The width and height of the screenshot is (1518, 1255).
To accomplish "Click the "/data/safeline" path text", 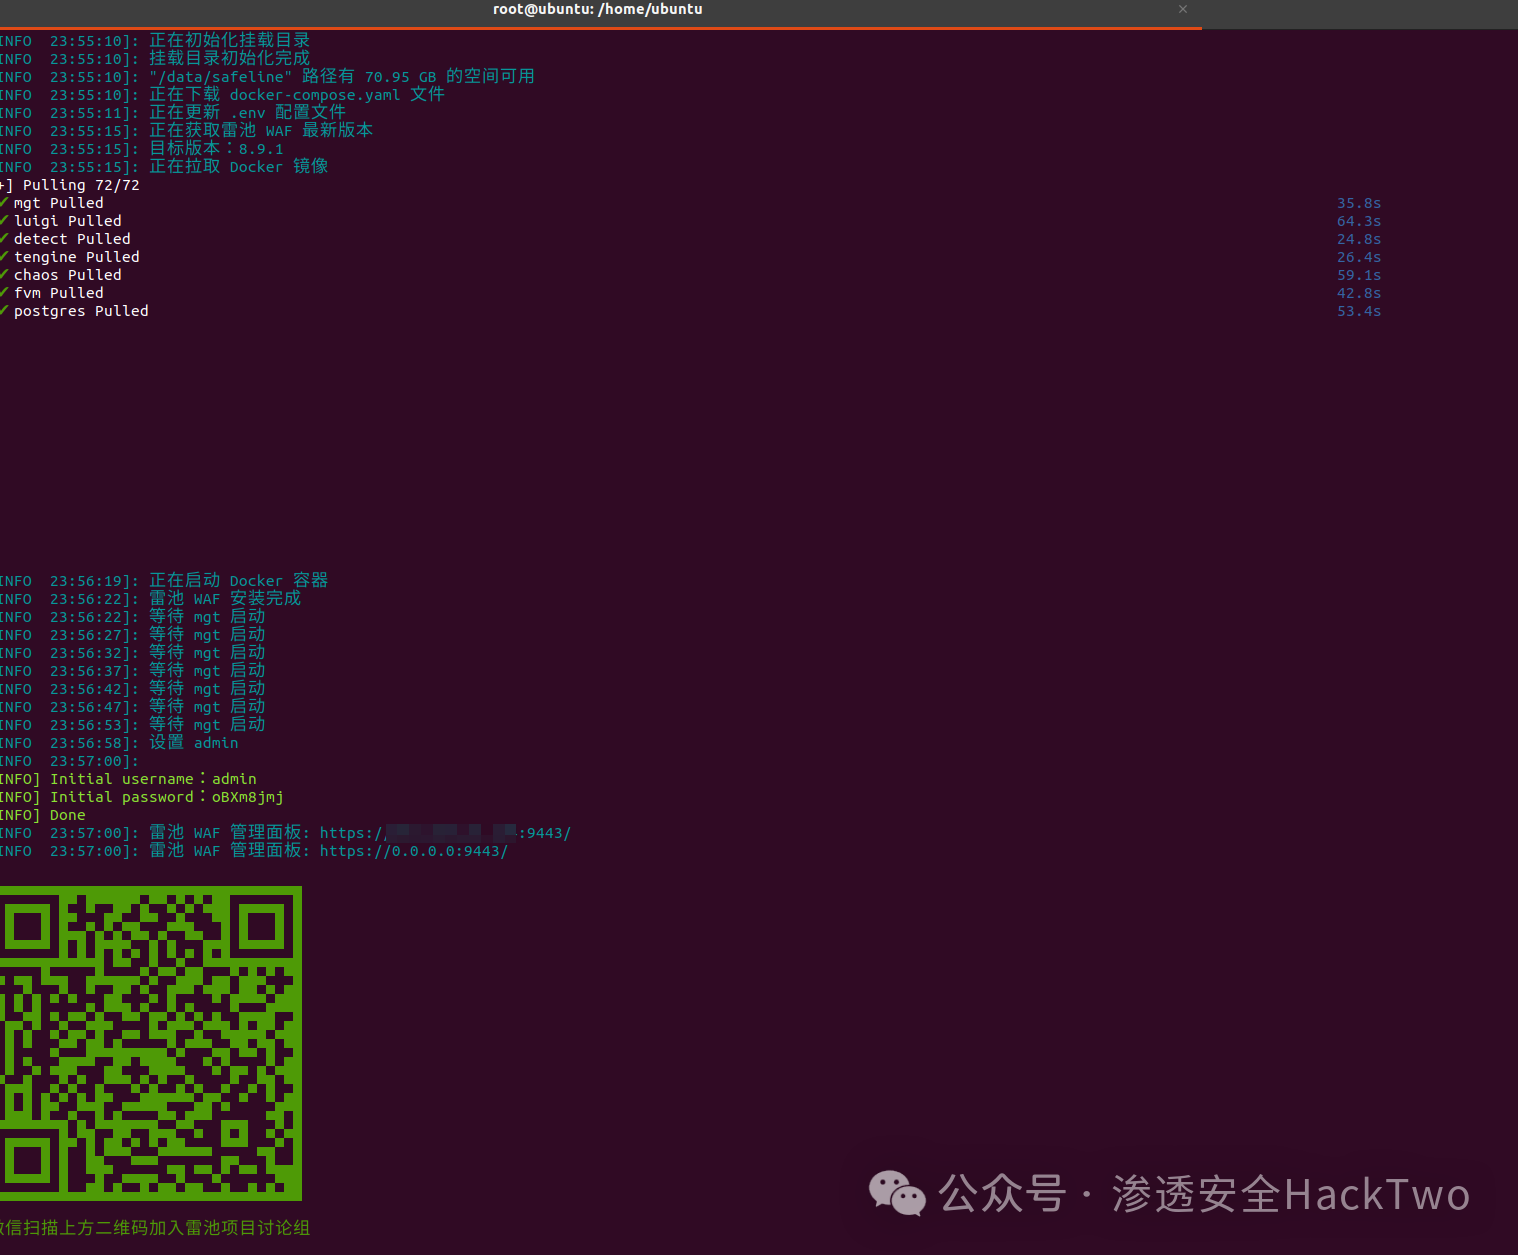I will point(220,77).
